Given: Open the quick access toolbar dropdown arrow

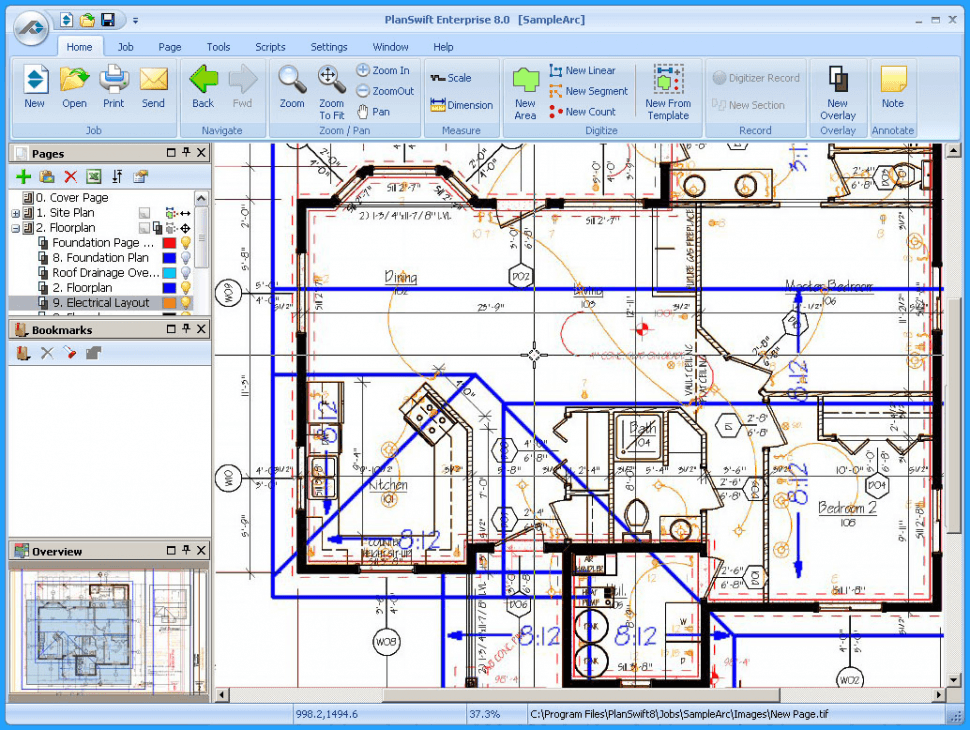Looking at the screenshot, I should 135,20.
